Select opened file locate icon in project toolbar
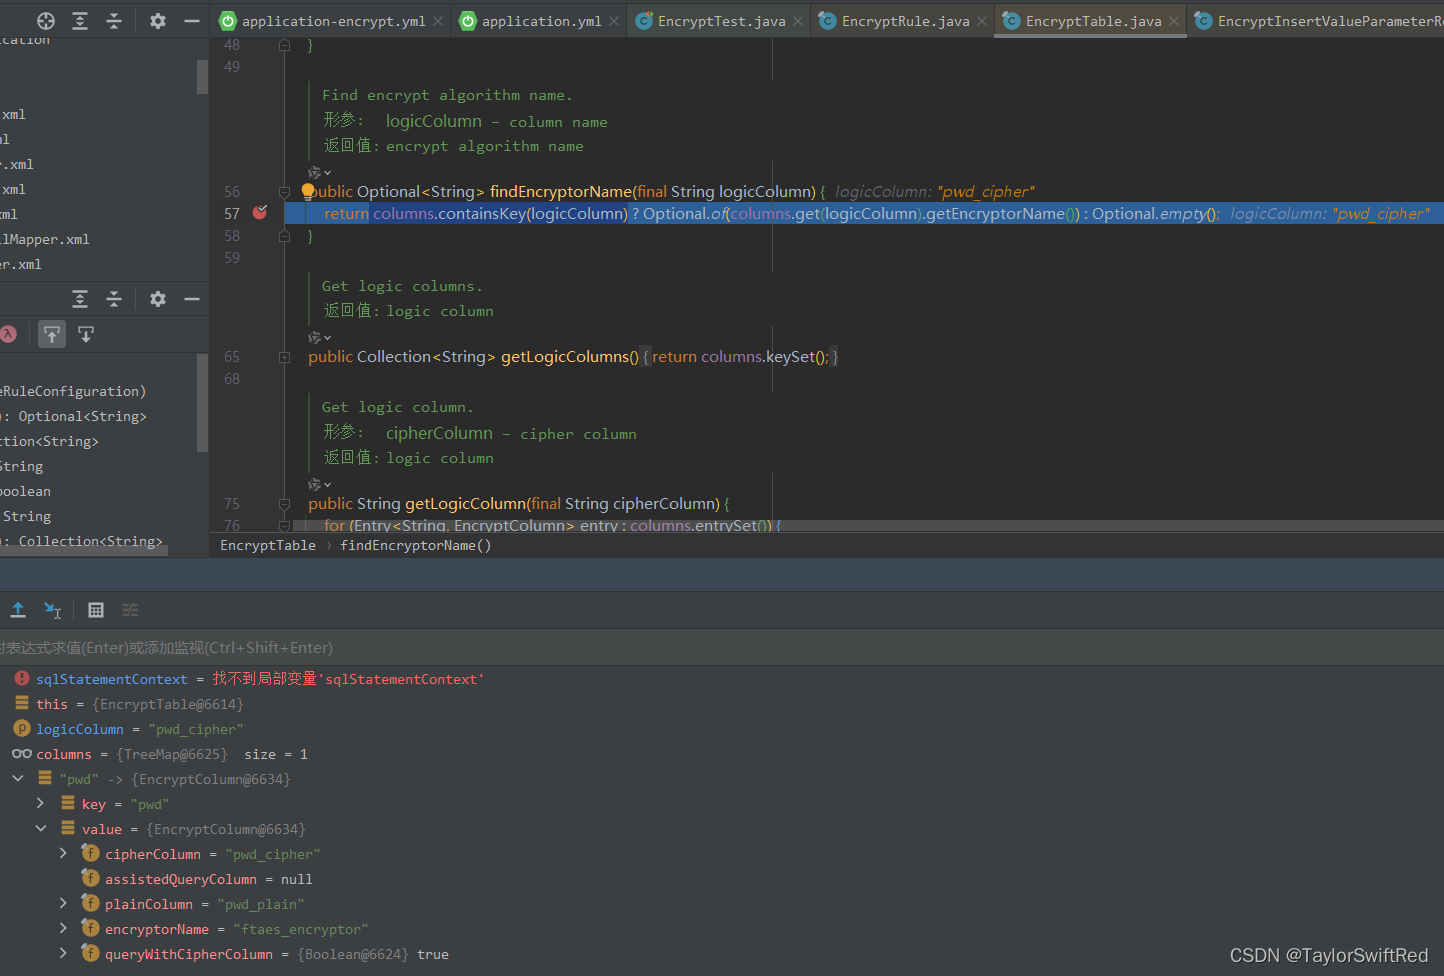The height and width of the screenshot is (976, 1444). point(46,21)
